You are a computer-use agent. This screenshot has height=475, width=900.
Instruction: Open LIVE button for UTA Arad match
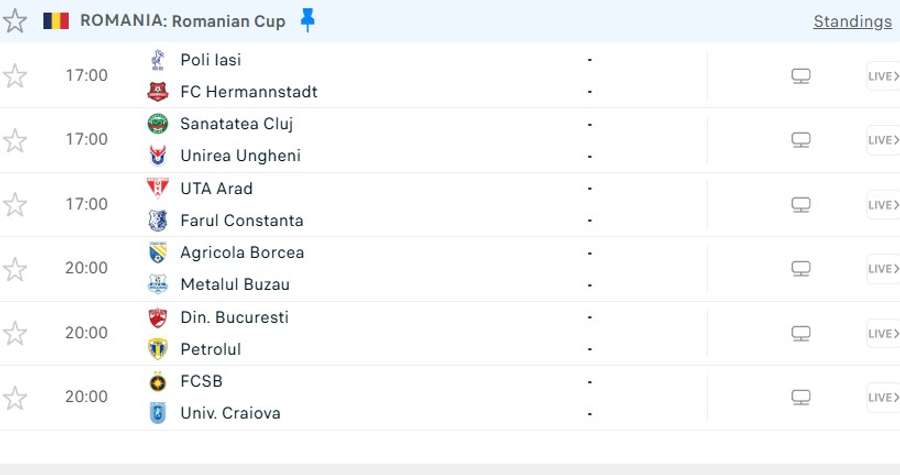tap(883, 205)
